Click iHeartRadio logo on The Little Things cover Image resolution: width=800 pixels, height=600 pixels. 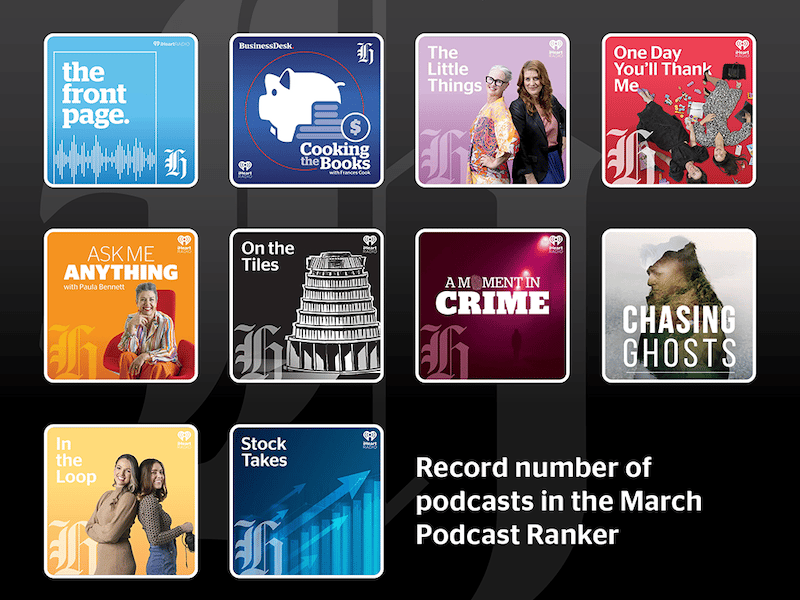point(556,48)
